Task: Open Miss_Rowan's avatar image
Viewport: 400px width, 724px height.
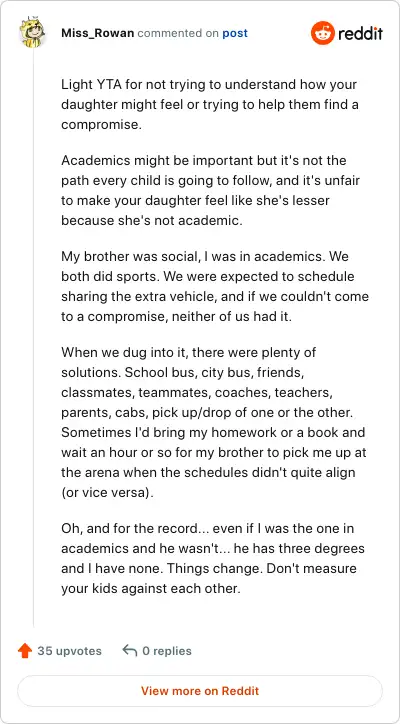Action: (x=33, y=32)
